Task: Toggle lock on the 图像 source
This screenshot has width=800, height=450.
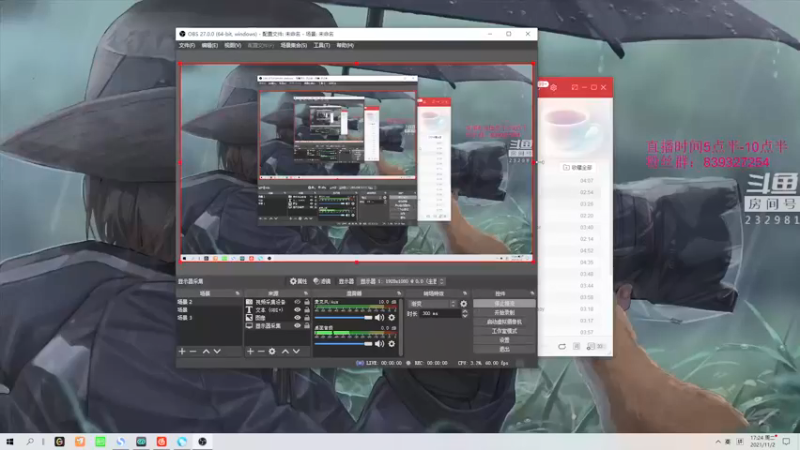Action: [307, 317]
